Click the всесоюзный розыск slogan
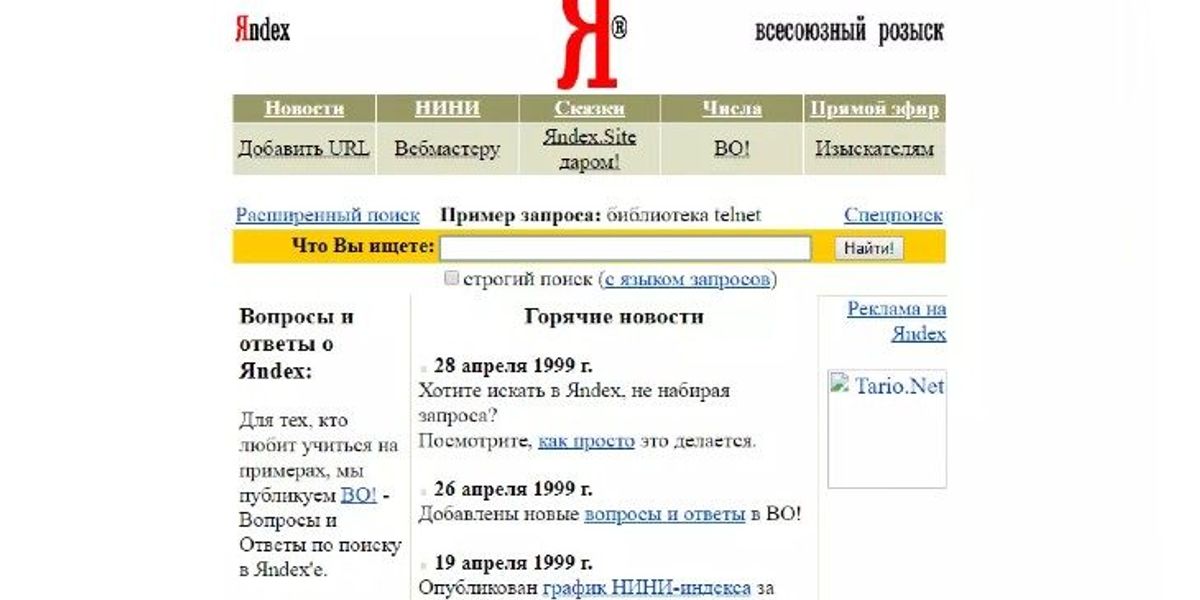Viewport: 1200px width, 600px height. pyautogui.click(x=849, y=31)
